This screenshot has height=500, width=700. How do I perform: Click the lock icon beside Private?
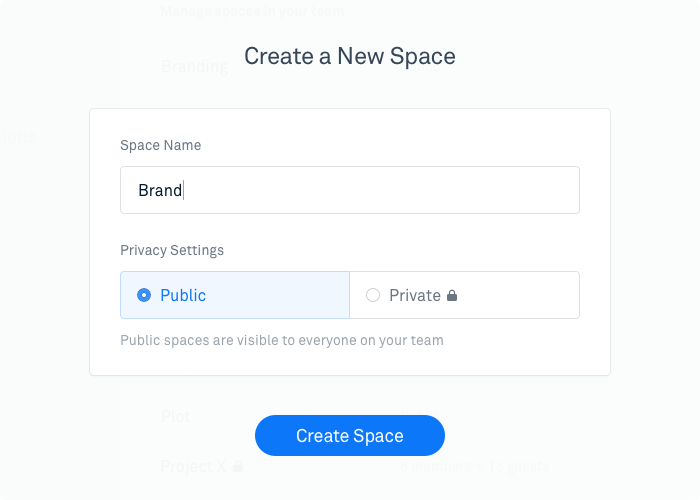[452, 296]
